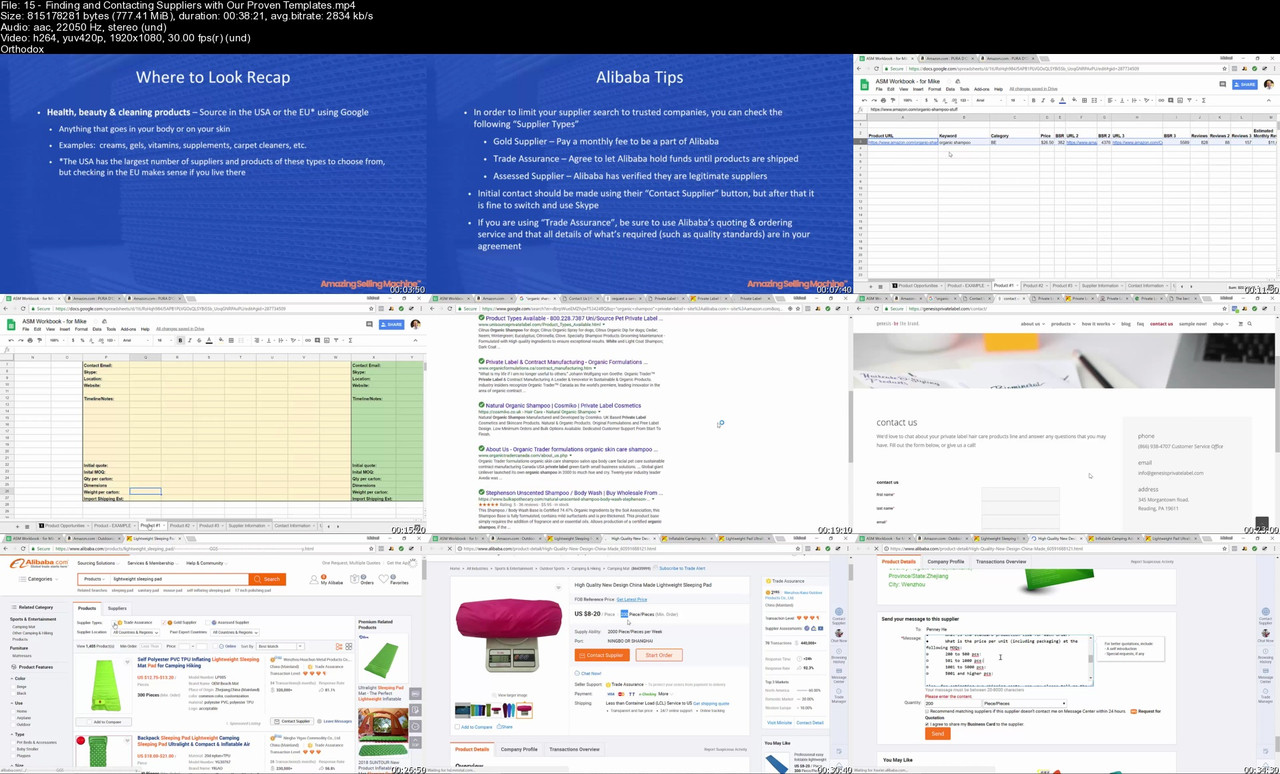Open comments icon beside SHARE in 00:11:30 frame
The width and height of the screenshot is (1280, 774).
click(1222, 85)
